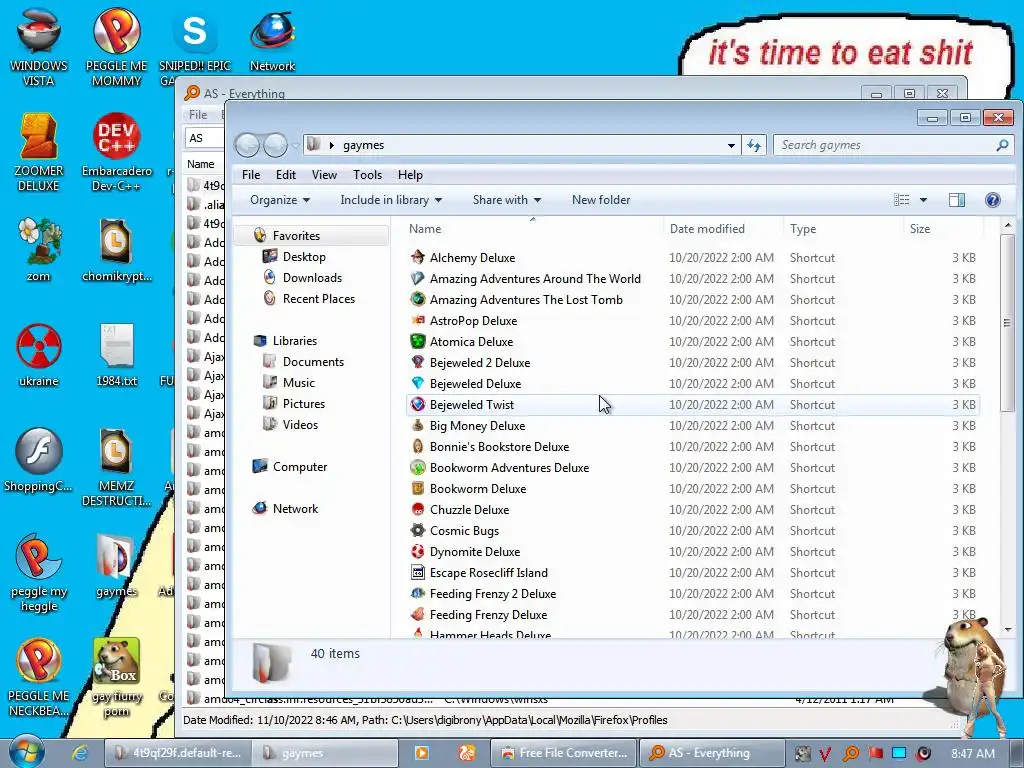Click the Bookworm Adventures Deluxe icon
1024x768 pixels.
point(417,467)
